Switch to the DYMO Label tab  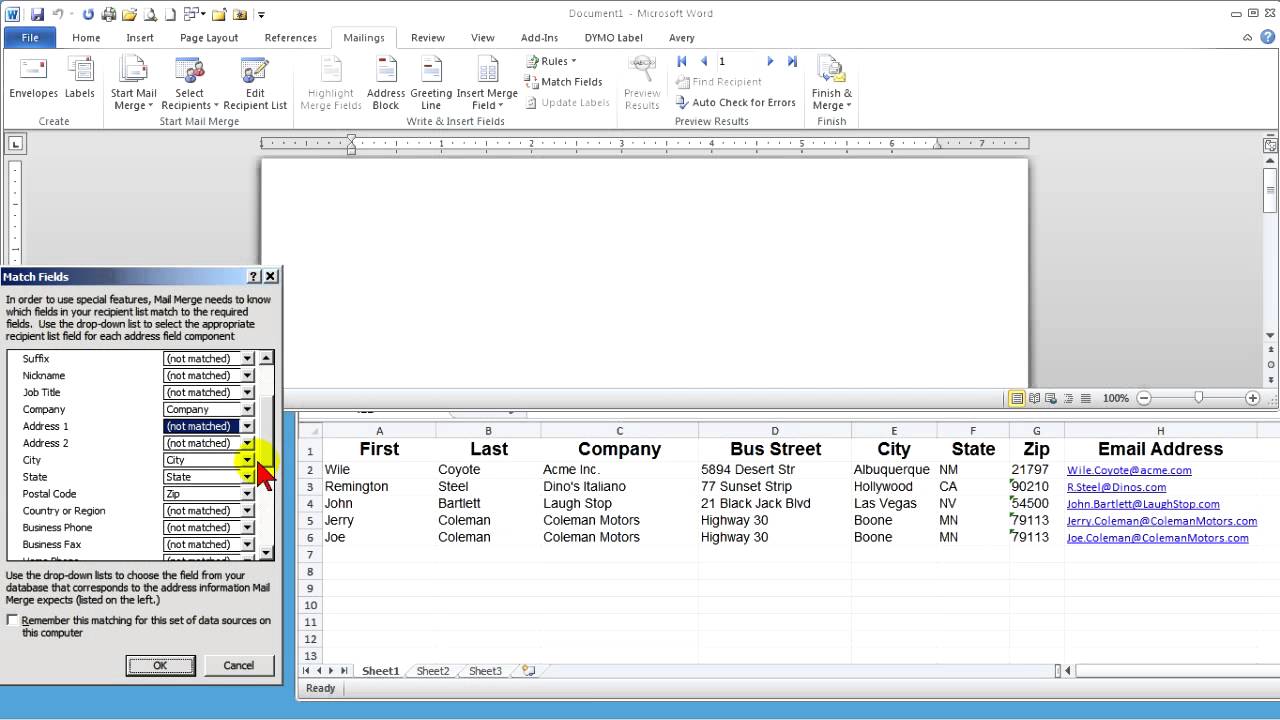click(x=614, y=38)
